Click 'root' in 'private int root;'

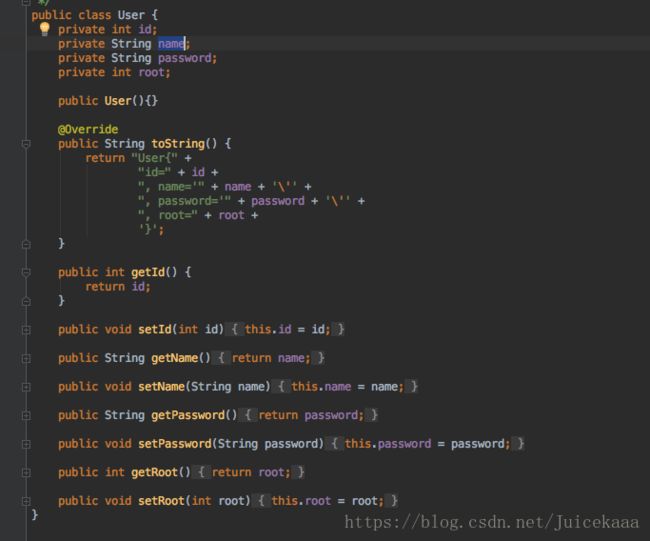click(x=151, y=73)
